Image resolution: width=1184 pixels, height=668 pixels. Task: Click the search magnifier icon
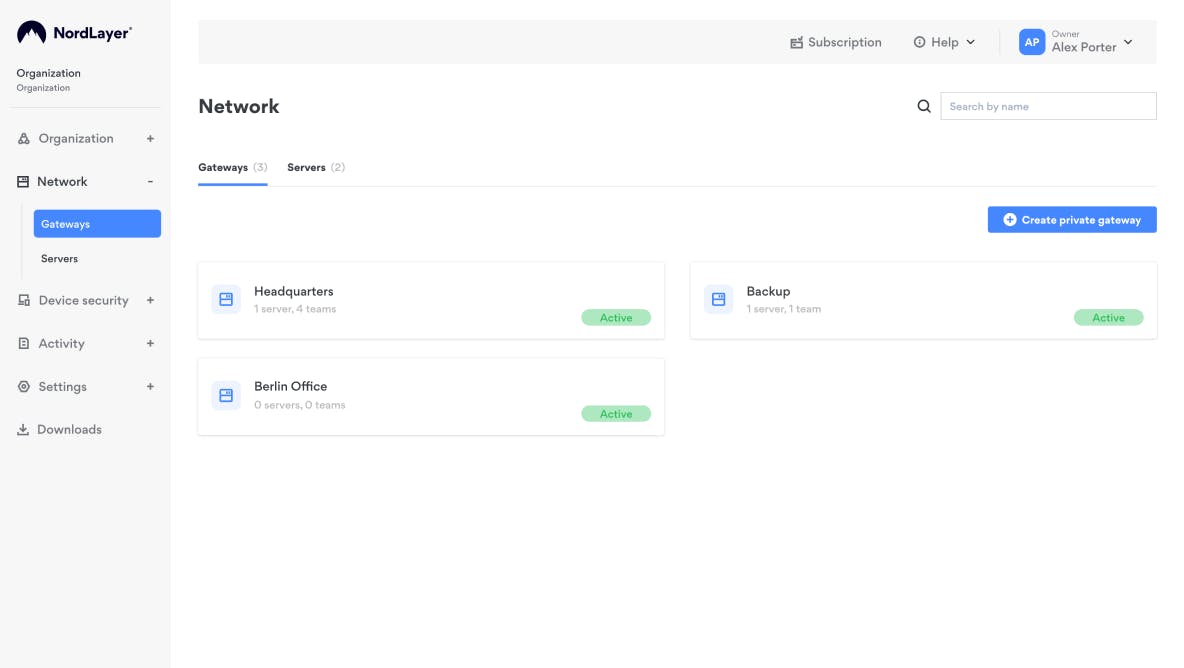(x=924, y=106)
